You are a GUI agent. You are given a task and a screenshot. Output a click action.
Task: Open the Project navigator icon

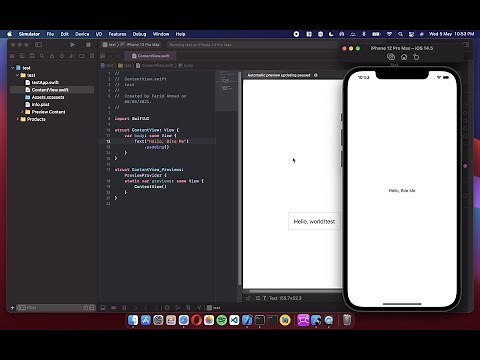pyautogui.click(x=12, y=56)
